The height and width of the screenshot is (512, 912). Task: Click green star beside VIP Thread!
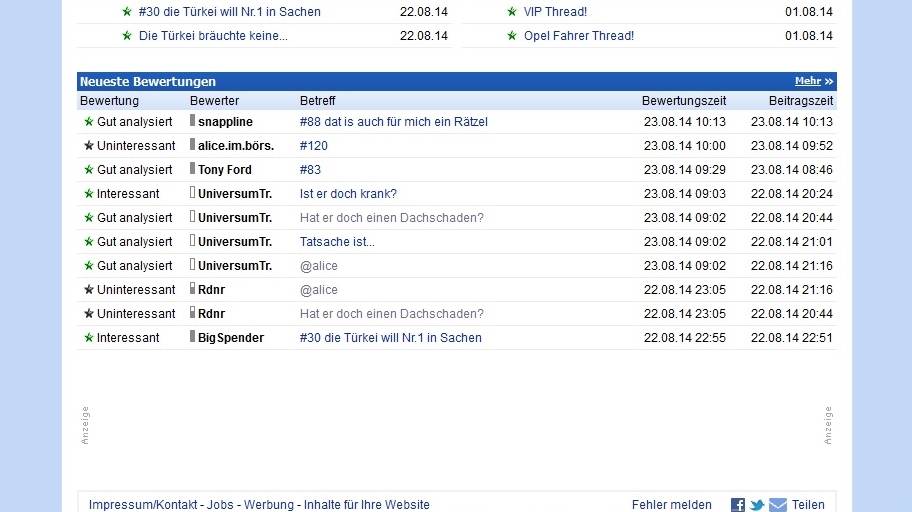[512, 12]
